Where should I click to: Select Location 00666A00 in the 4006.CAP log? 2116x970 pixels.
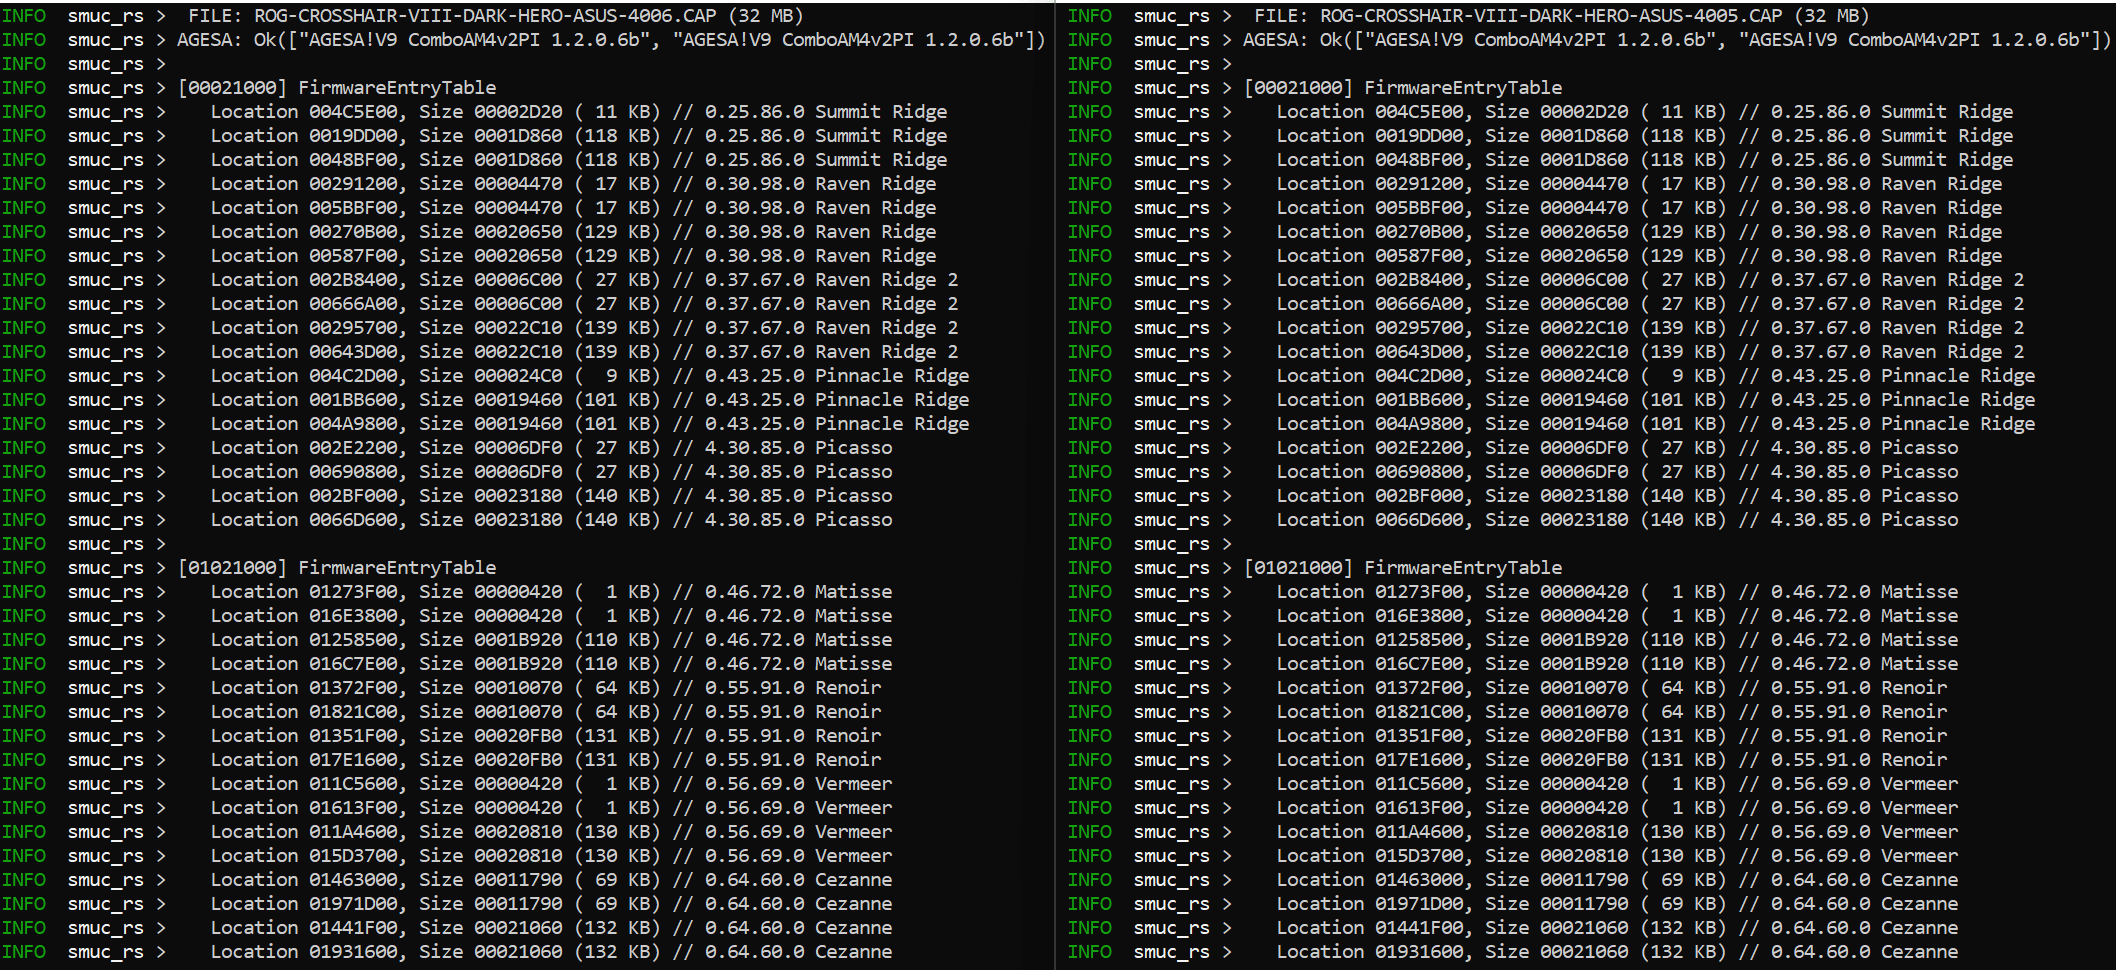(x=304, y=304)
